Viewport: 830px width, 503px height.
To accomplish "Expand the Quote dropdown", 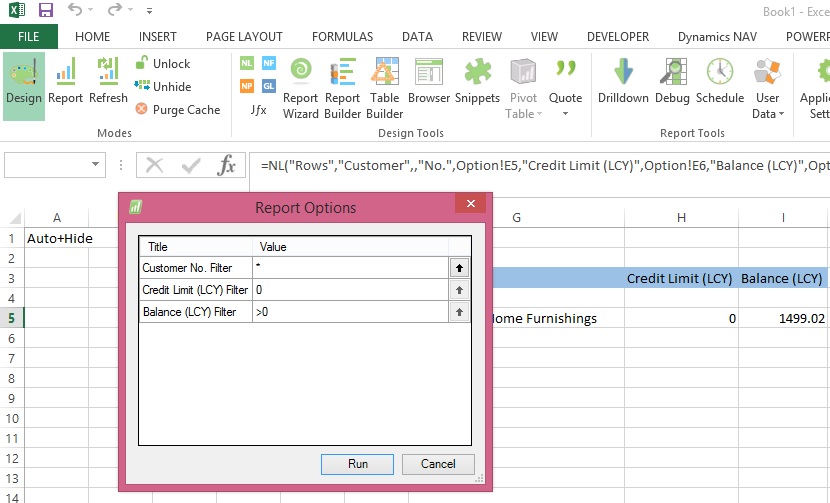I will pyautogui.click(x=565, y=113).
